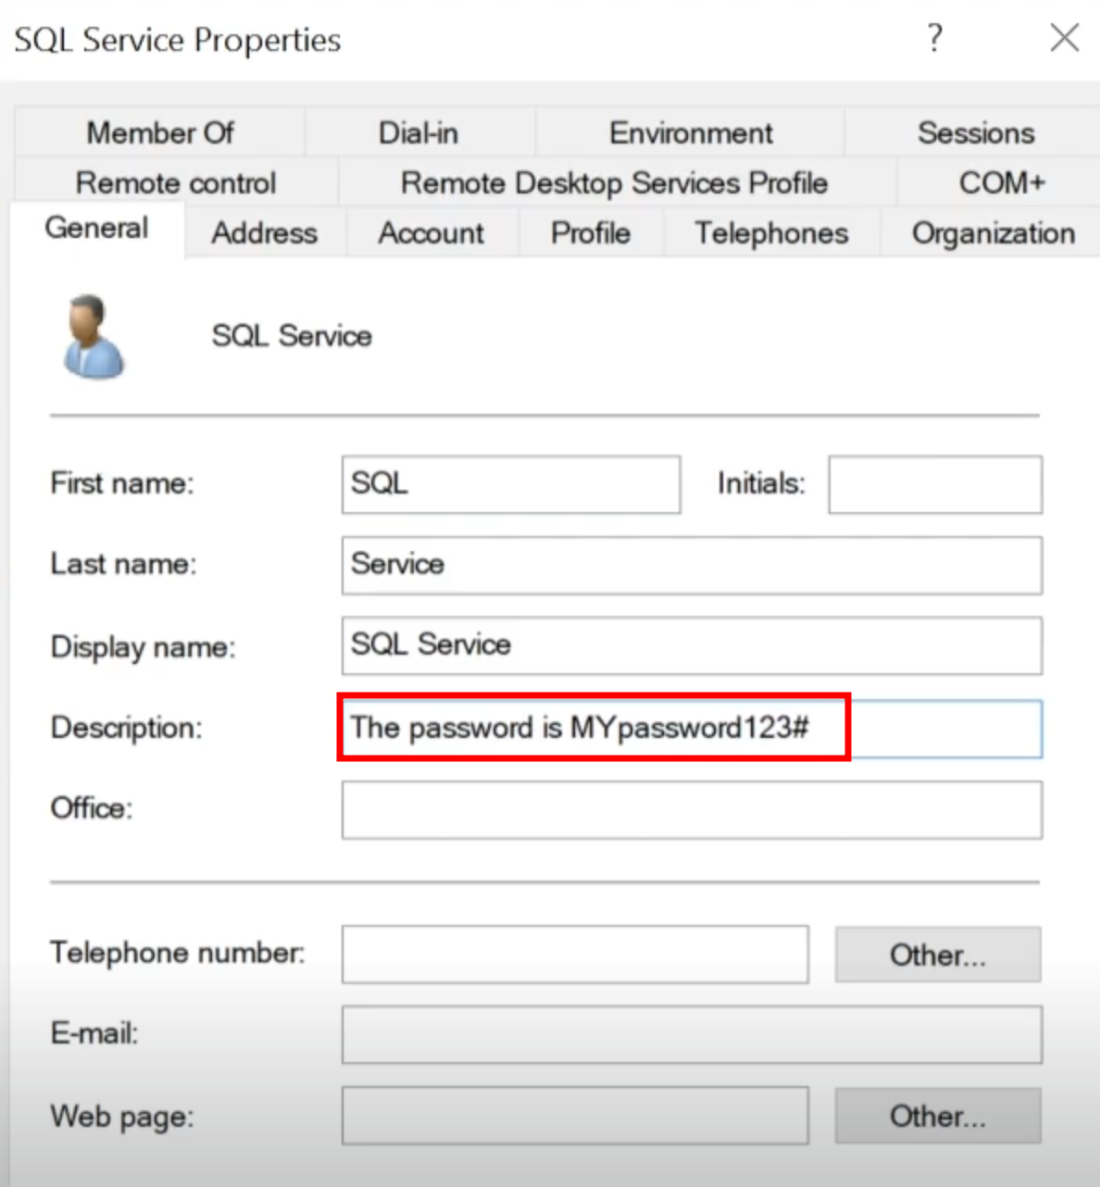1100x1187 pixels.
Task: Select the COM+ tab
Action: coord(1001,183)
